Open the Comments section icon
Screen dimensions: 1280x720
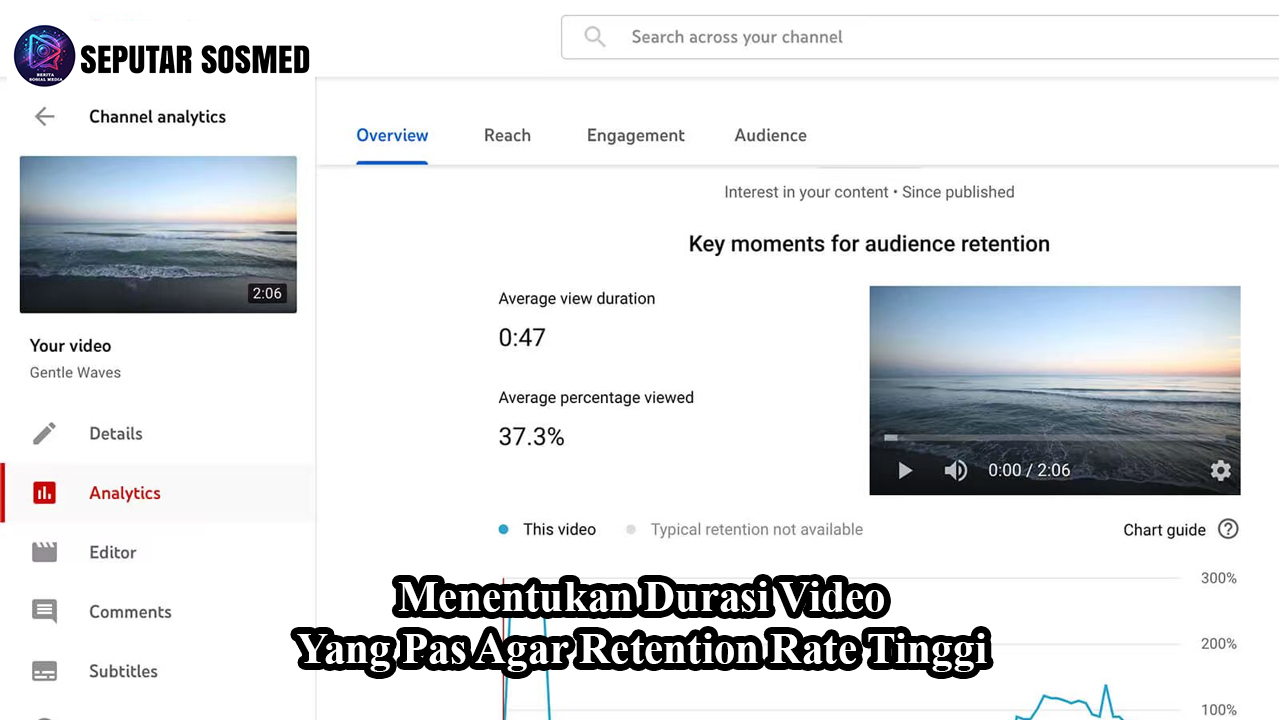(x=44, y=611)
